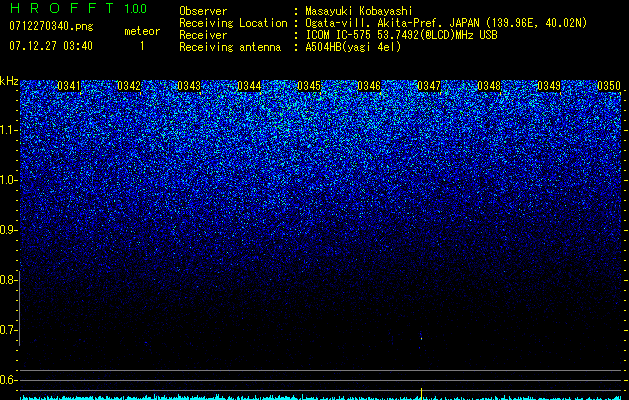The height and width of the screenshot is (400, 629).
Task: Click the 0.6 kHz frequency axis label
Action: tap(8, 380)
